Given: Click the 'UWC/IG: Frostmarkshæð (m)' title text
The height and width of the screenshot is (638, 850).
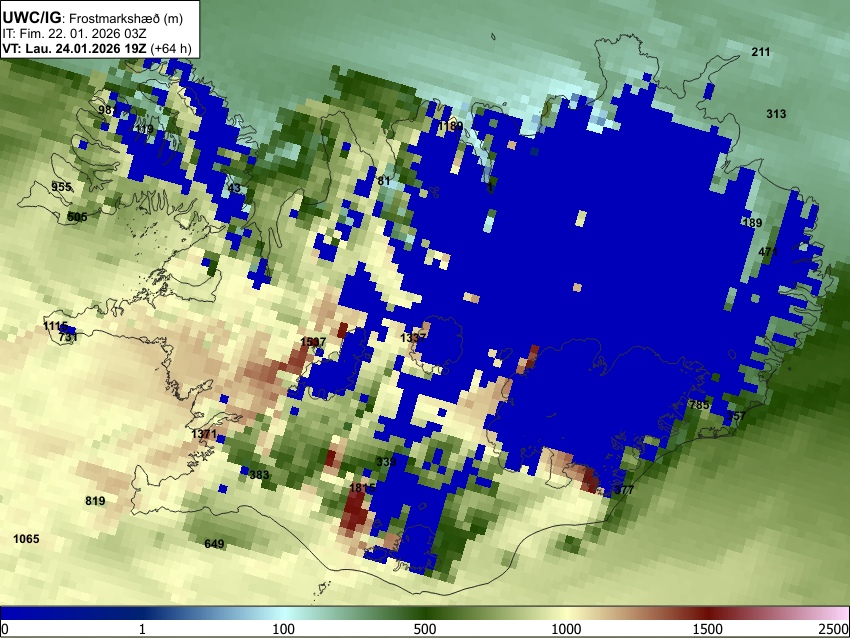Looking at the screenshot, I should pos(93,18).
